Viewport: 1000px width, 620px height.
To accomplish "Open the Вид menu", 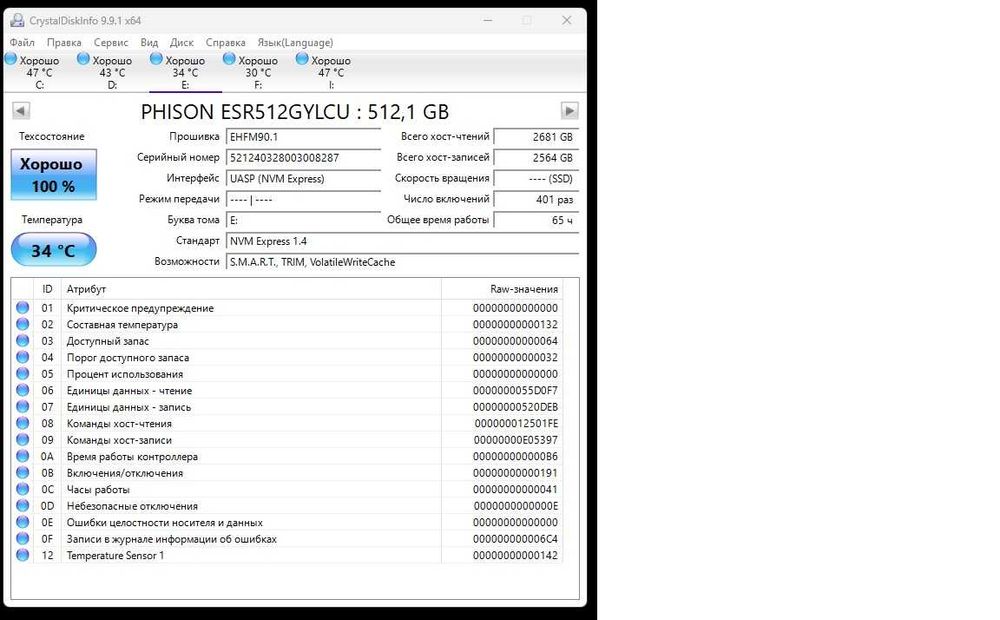I will (x=149, y=43).
